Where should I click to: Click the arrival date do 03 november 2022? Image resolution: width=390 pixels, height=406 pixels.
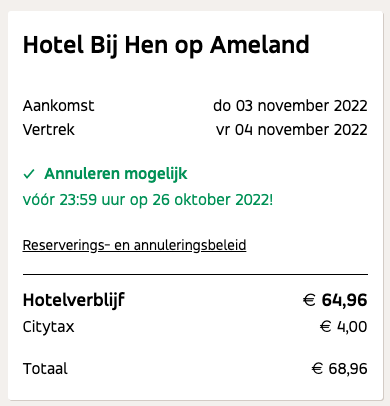[x=290, y=106]
